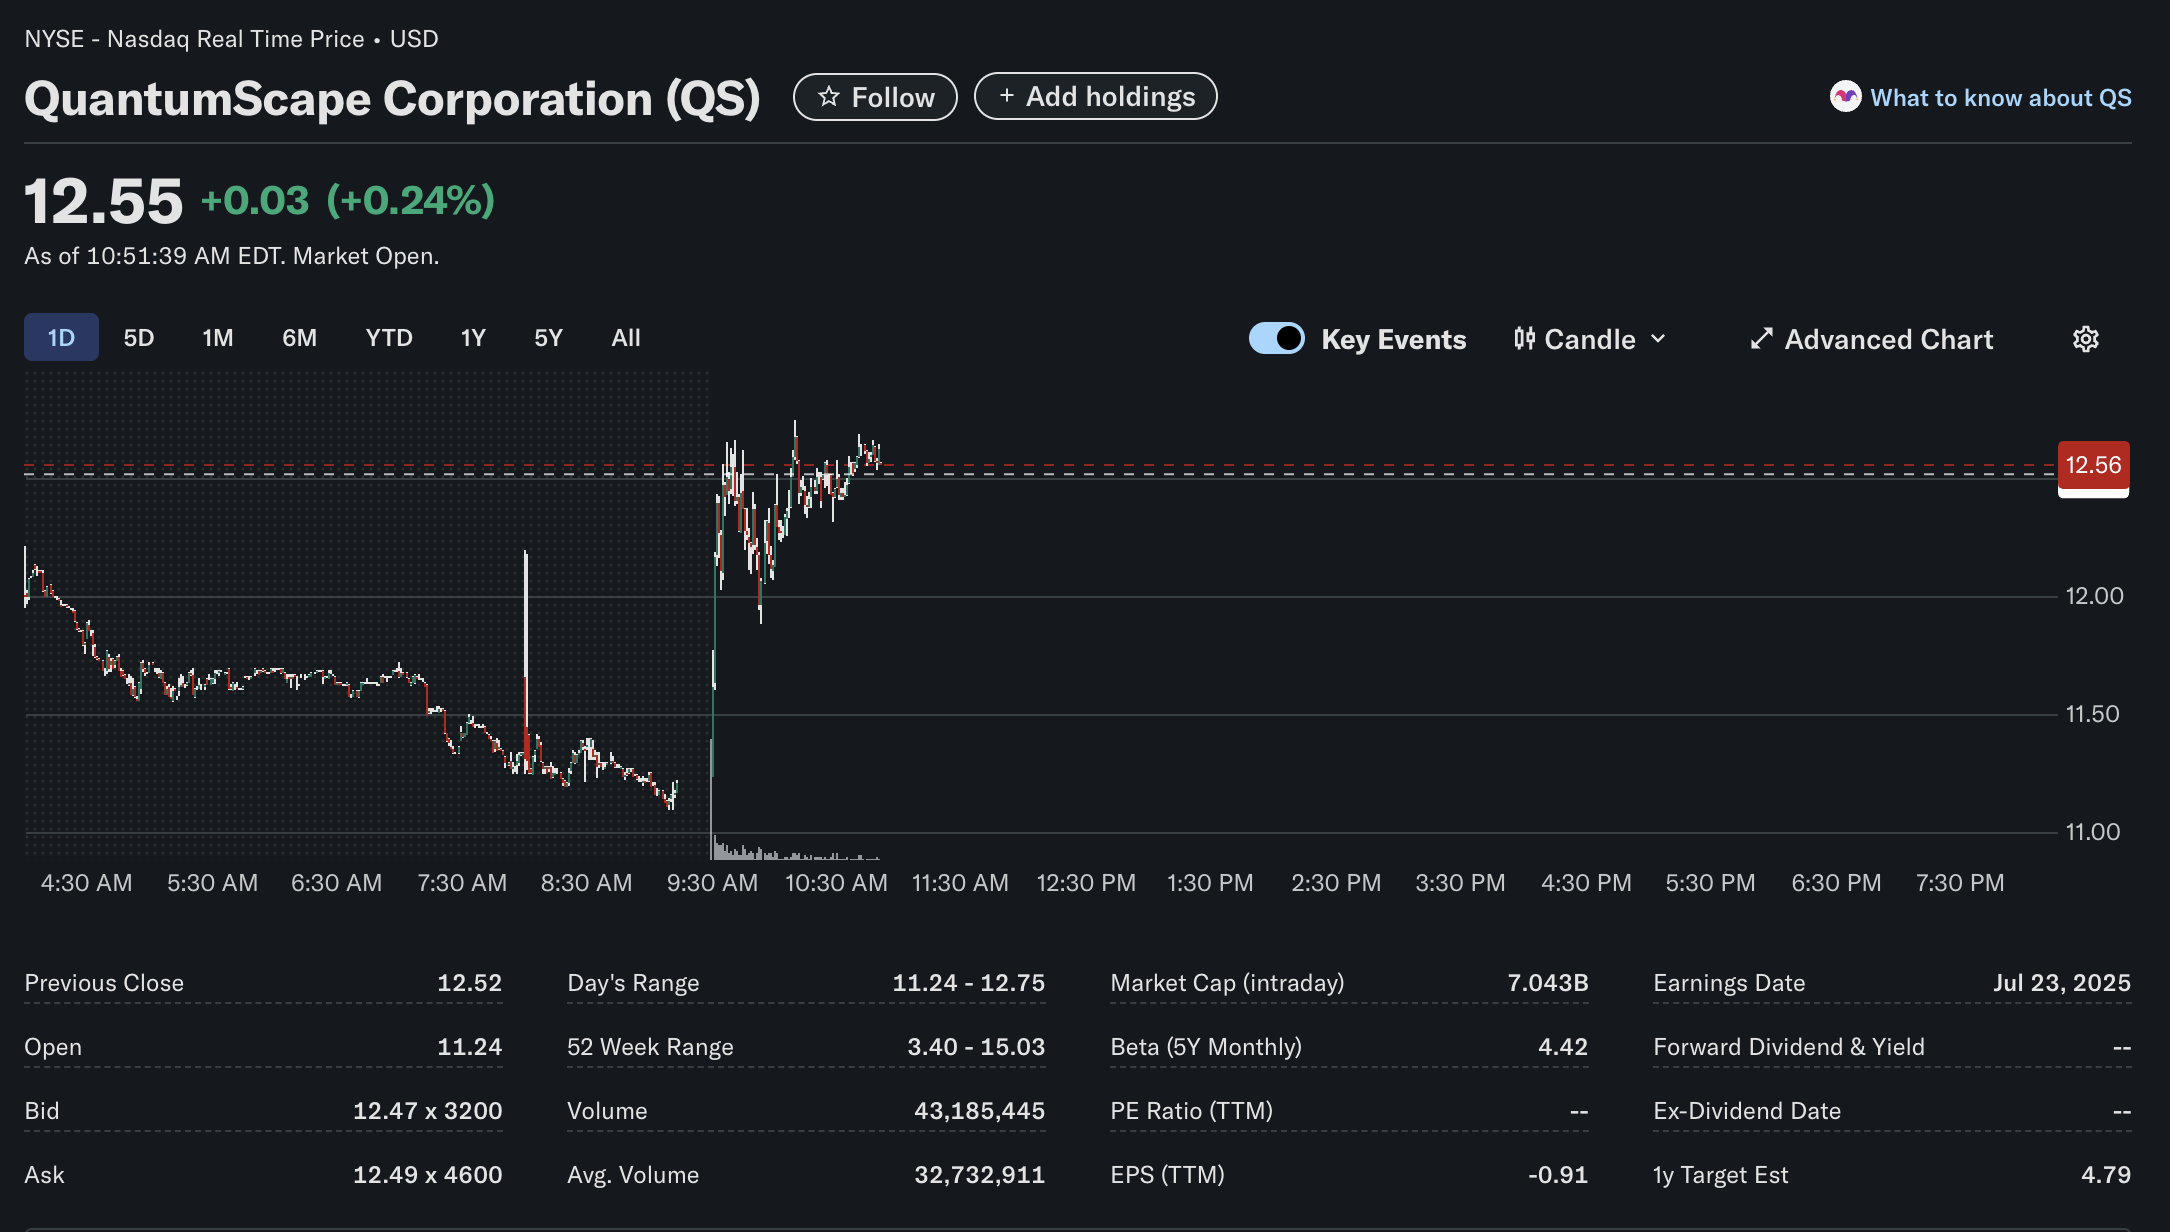
Task: Switch to the 1M time range
Action: click(218, 338)
